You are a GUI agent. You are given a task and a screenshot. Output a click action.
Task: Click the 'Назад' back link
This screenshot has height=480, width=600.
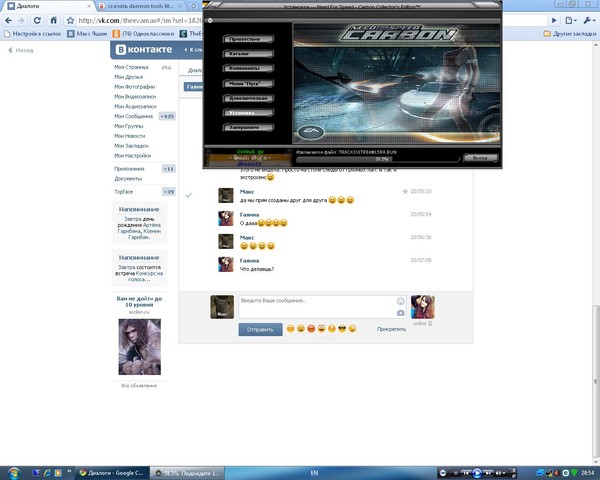click(x=21, y=50)
